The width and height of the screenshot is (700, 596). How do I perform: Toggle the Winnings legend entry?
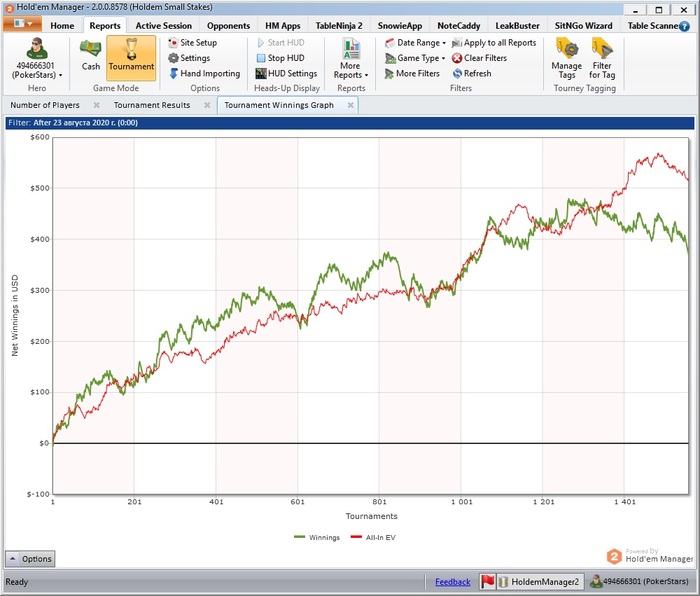pyautogui.click(x=317, y=537)
